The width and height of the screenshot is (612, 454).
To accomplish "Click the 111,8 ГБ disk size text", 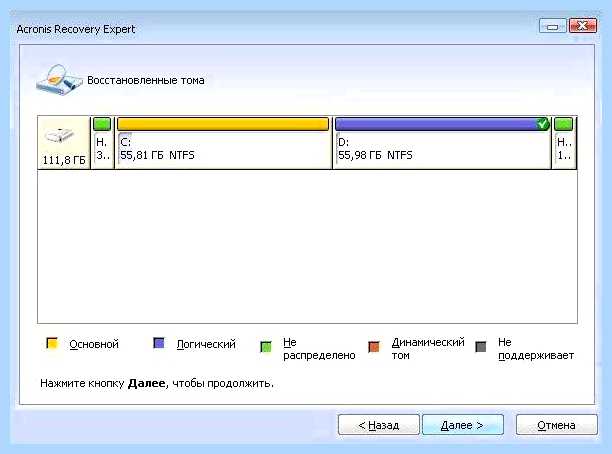I will pos(64,160).
